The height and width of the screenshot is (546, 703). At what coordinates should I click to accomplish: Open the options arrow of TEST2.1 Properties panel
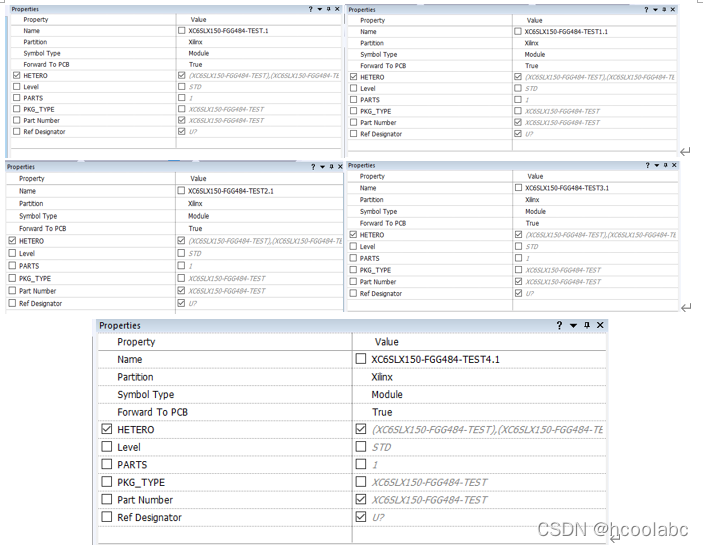click(x=322, y=167)
